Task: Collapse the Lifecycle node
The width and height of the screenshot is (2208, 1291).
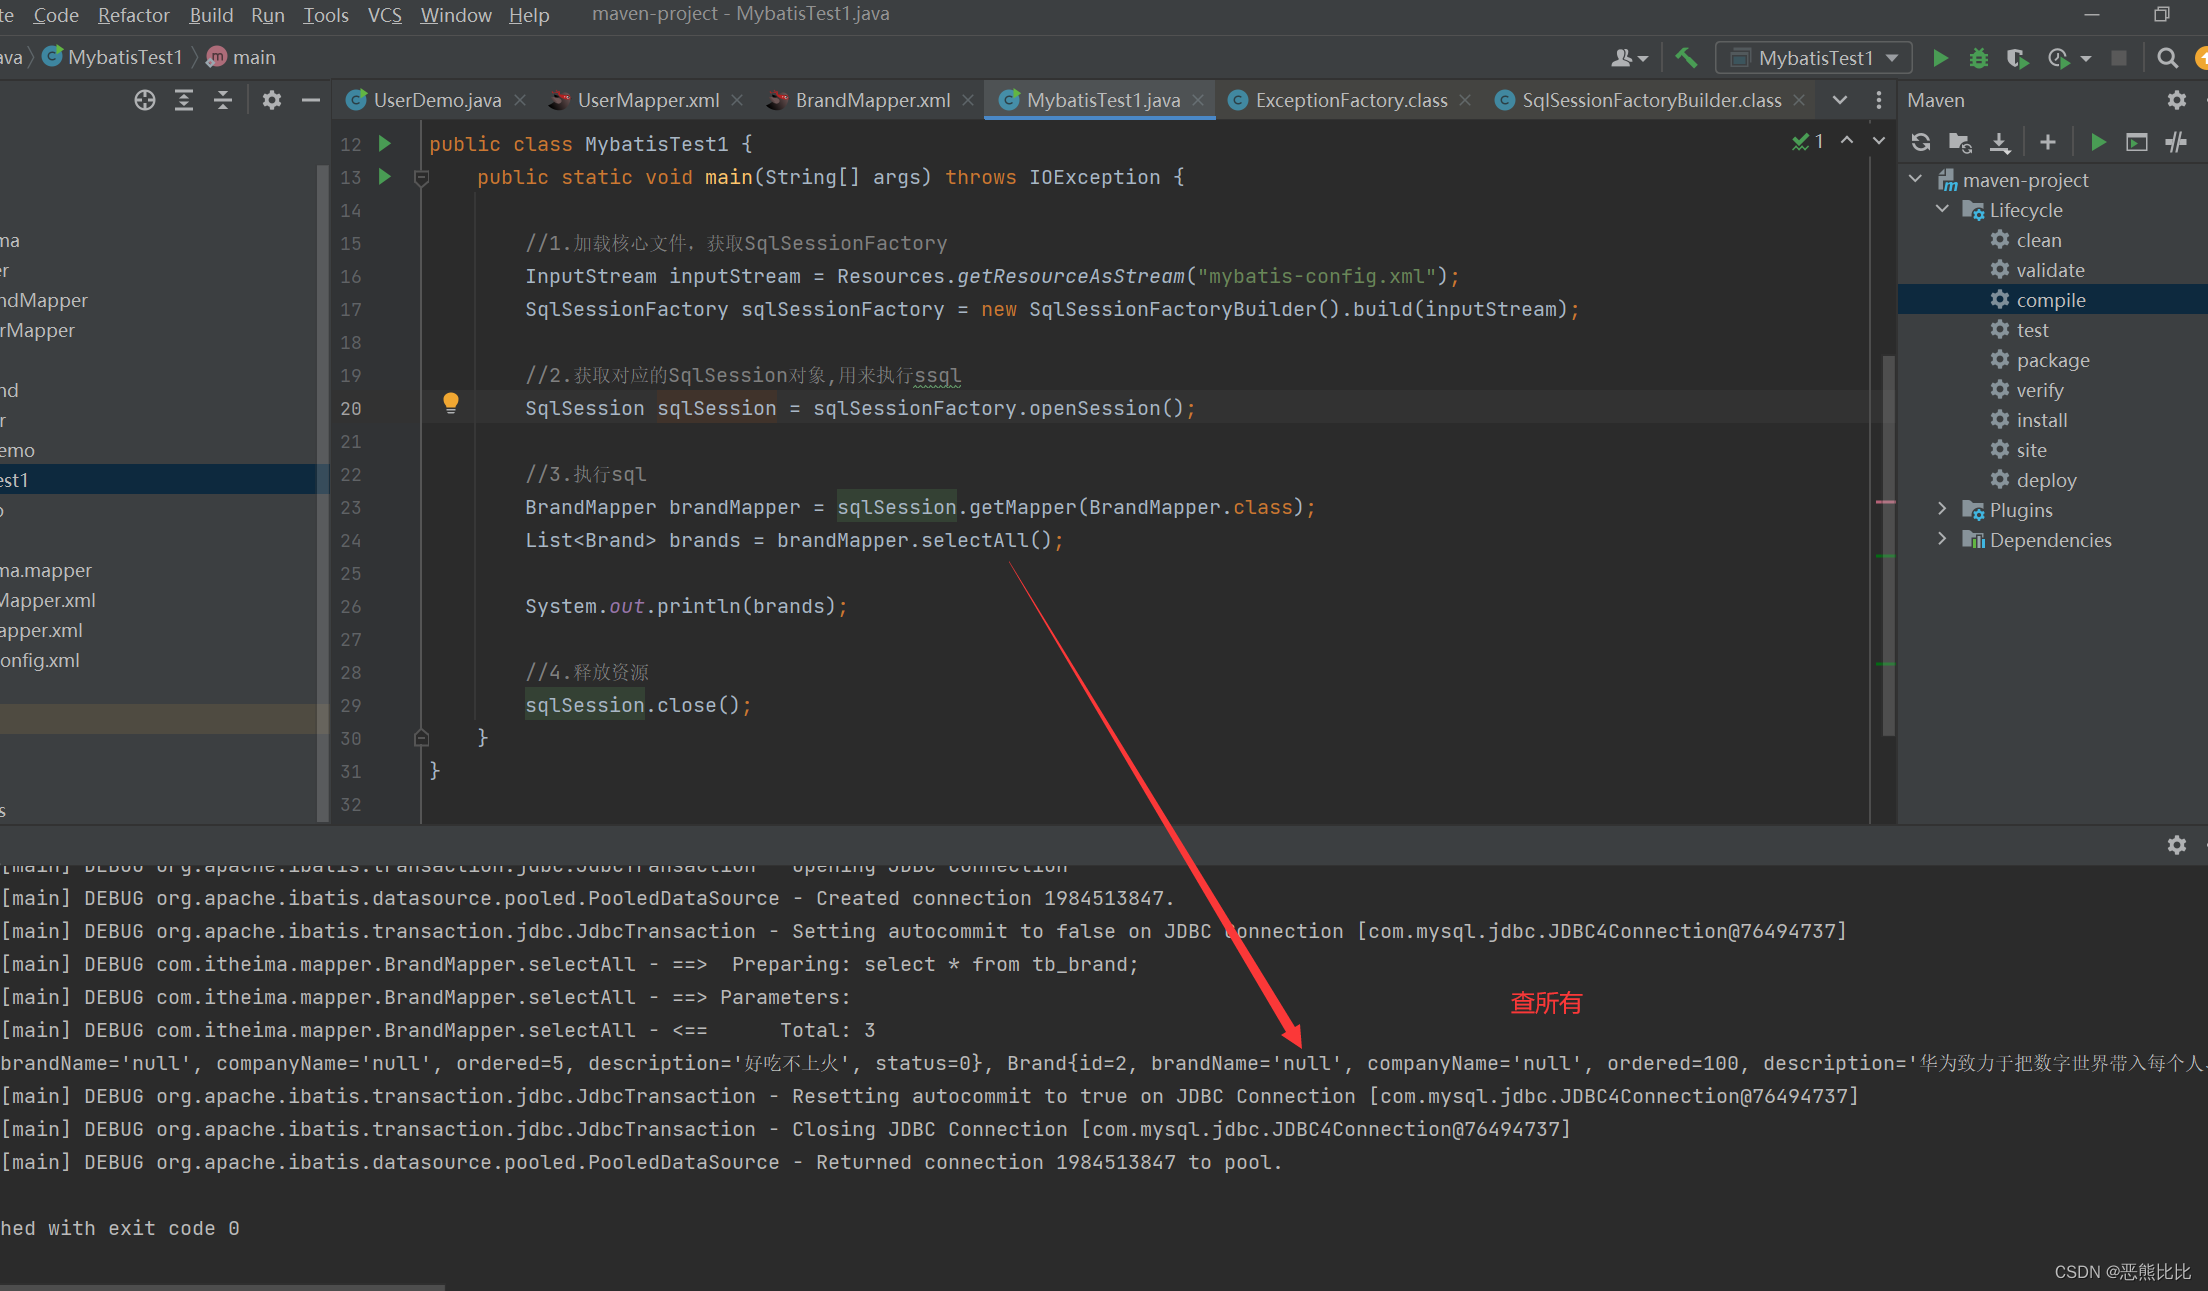Action: [x=1943, y=209]
